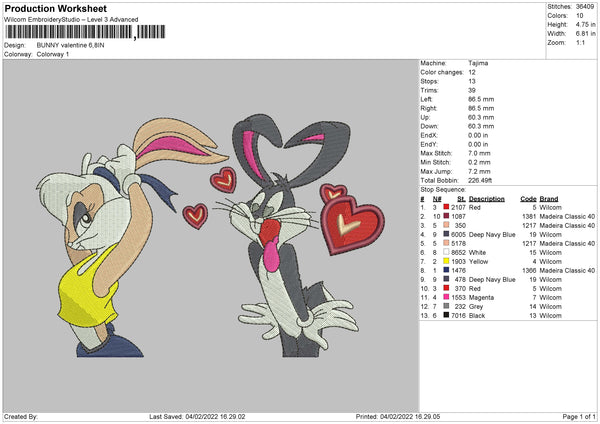Click the Max Stitch value 7.0 mm
Image resolution: width=600 pixels, height=424 pixels.
(479, 153)
